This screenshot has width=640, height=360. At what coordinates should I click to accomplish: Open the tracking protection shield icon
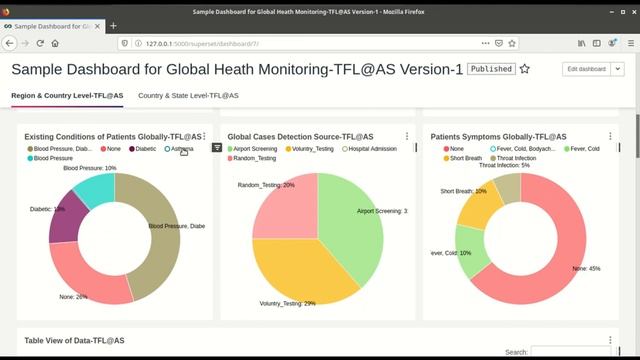point(125,43)
